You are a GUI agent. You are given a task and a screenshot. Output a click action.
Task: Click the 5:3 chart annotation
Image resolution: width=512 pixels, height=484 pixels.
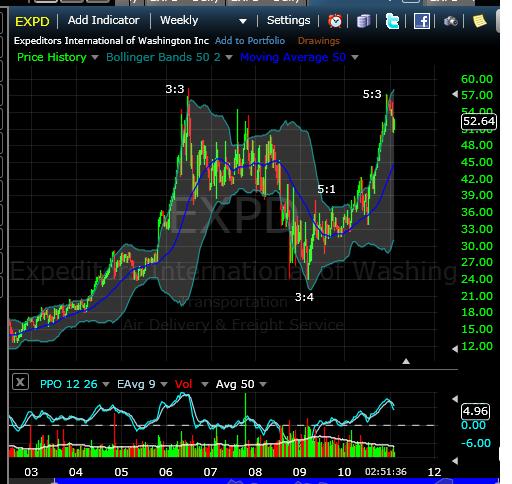[x=372, y=94]
